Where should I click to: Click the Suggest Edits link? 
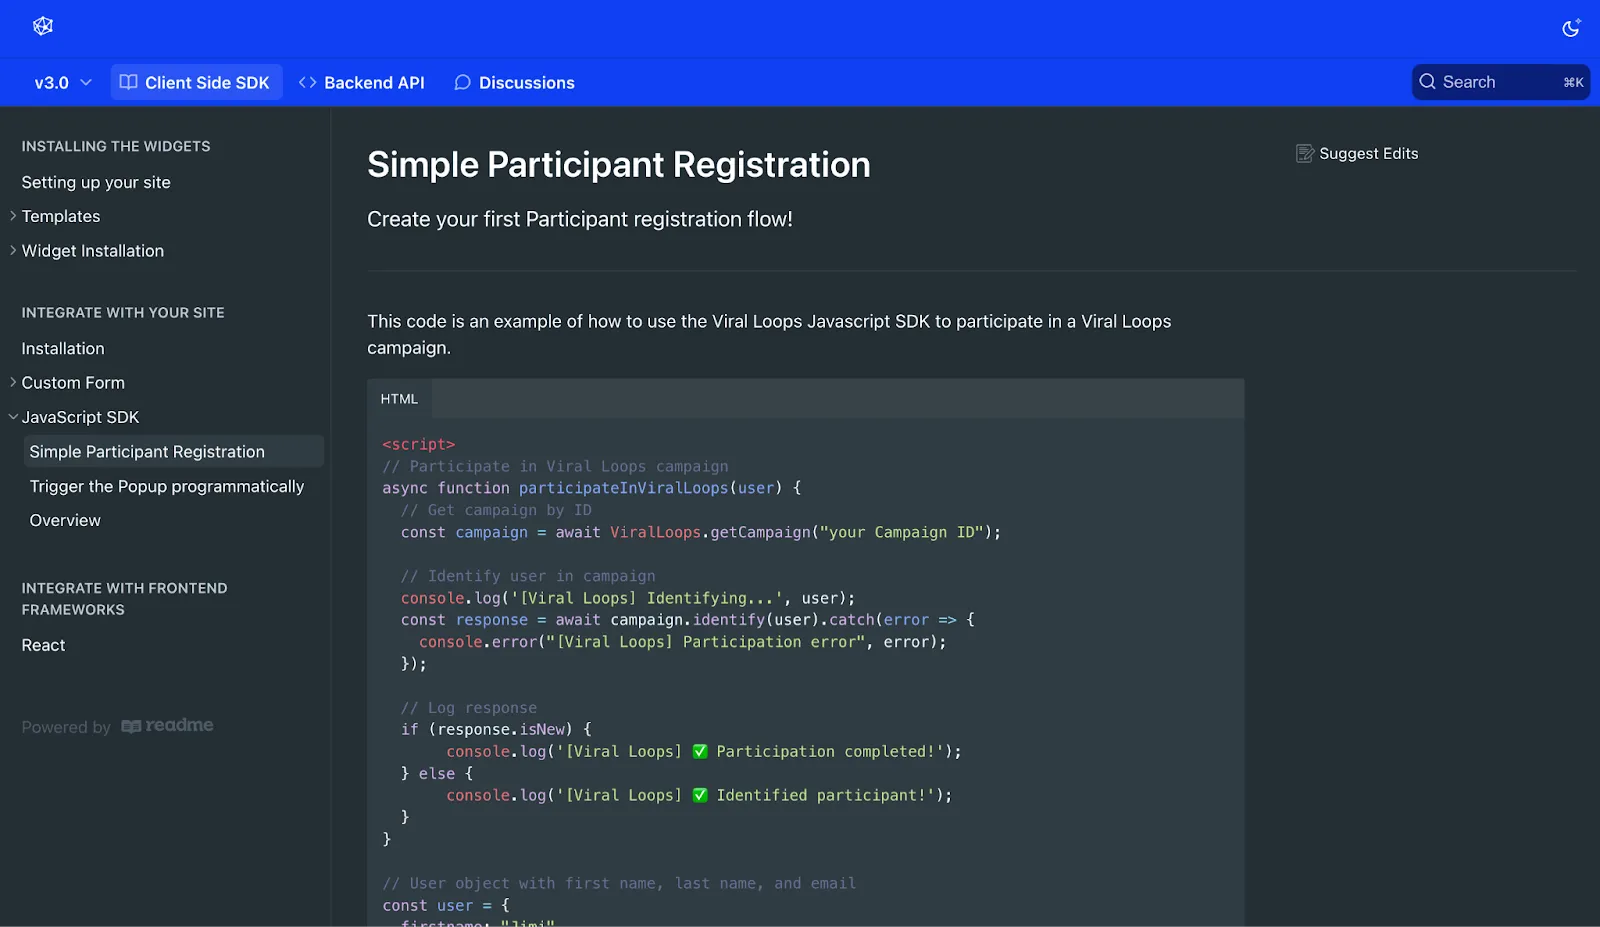[x=1357, y=153]
